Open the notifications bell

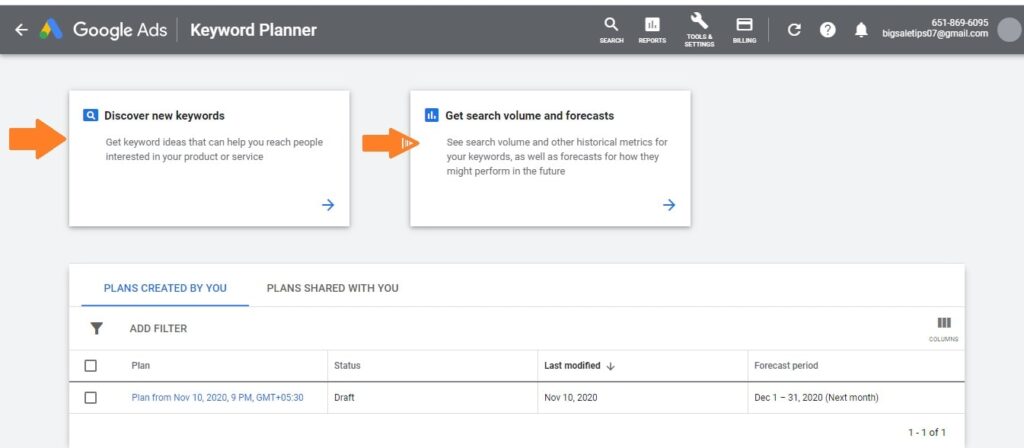(x=862, y=30)
